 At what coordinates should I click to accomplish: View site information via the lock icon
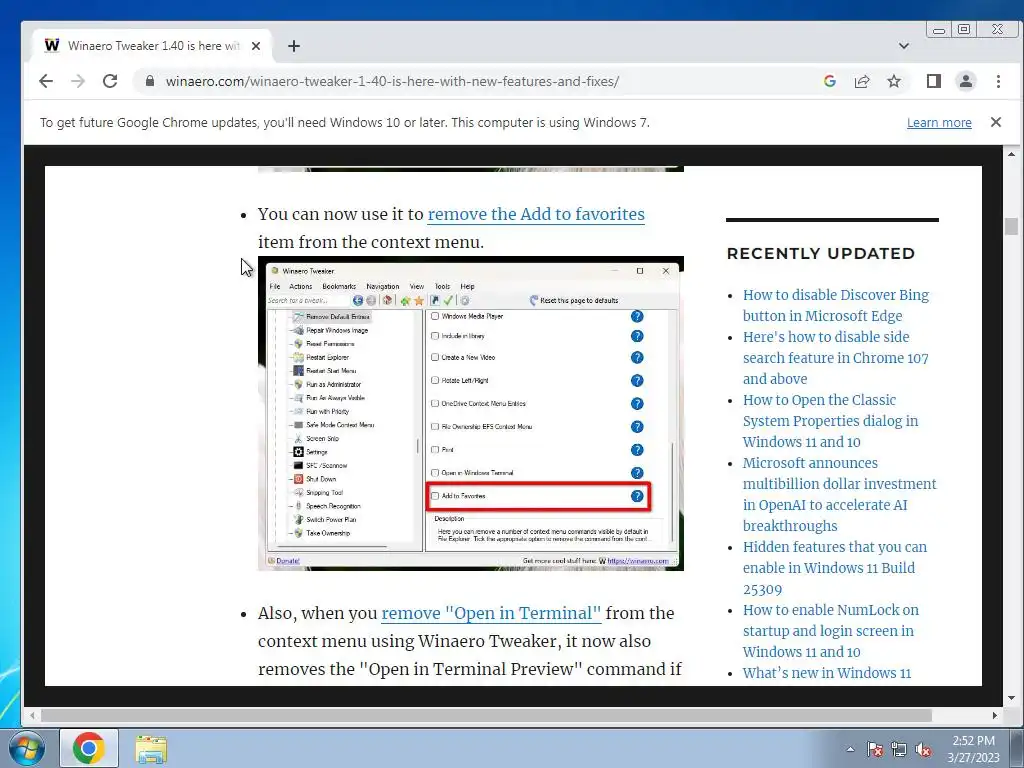pyautogui.click(x=150, y=81)
